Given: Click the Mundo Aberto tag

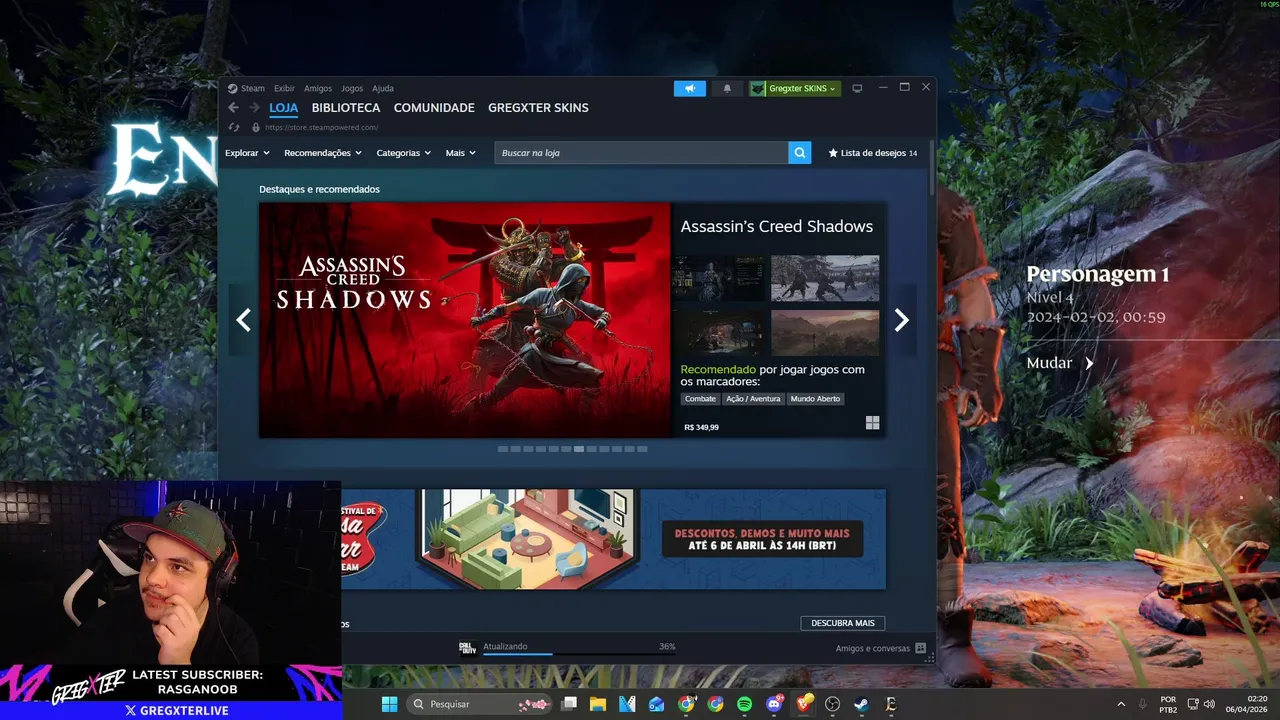Looking at the screenshot, I should 815,399.
